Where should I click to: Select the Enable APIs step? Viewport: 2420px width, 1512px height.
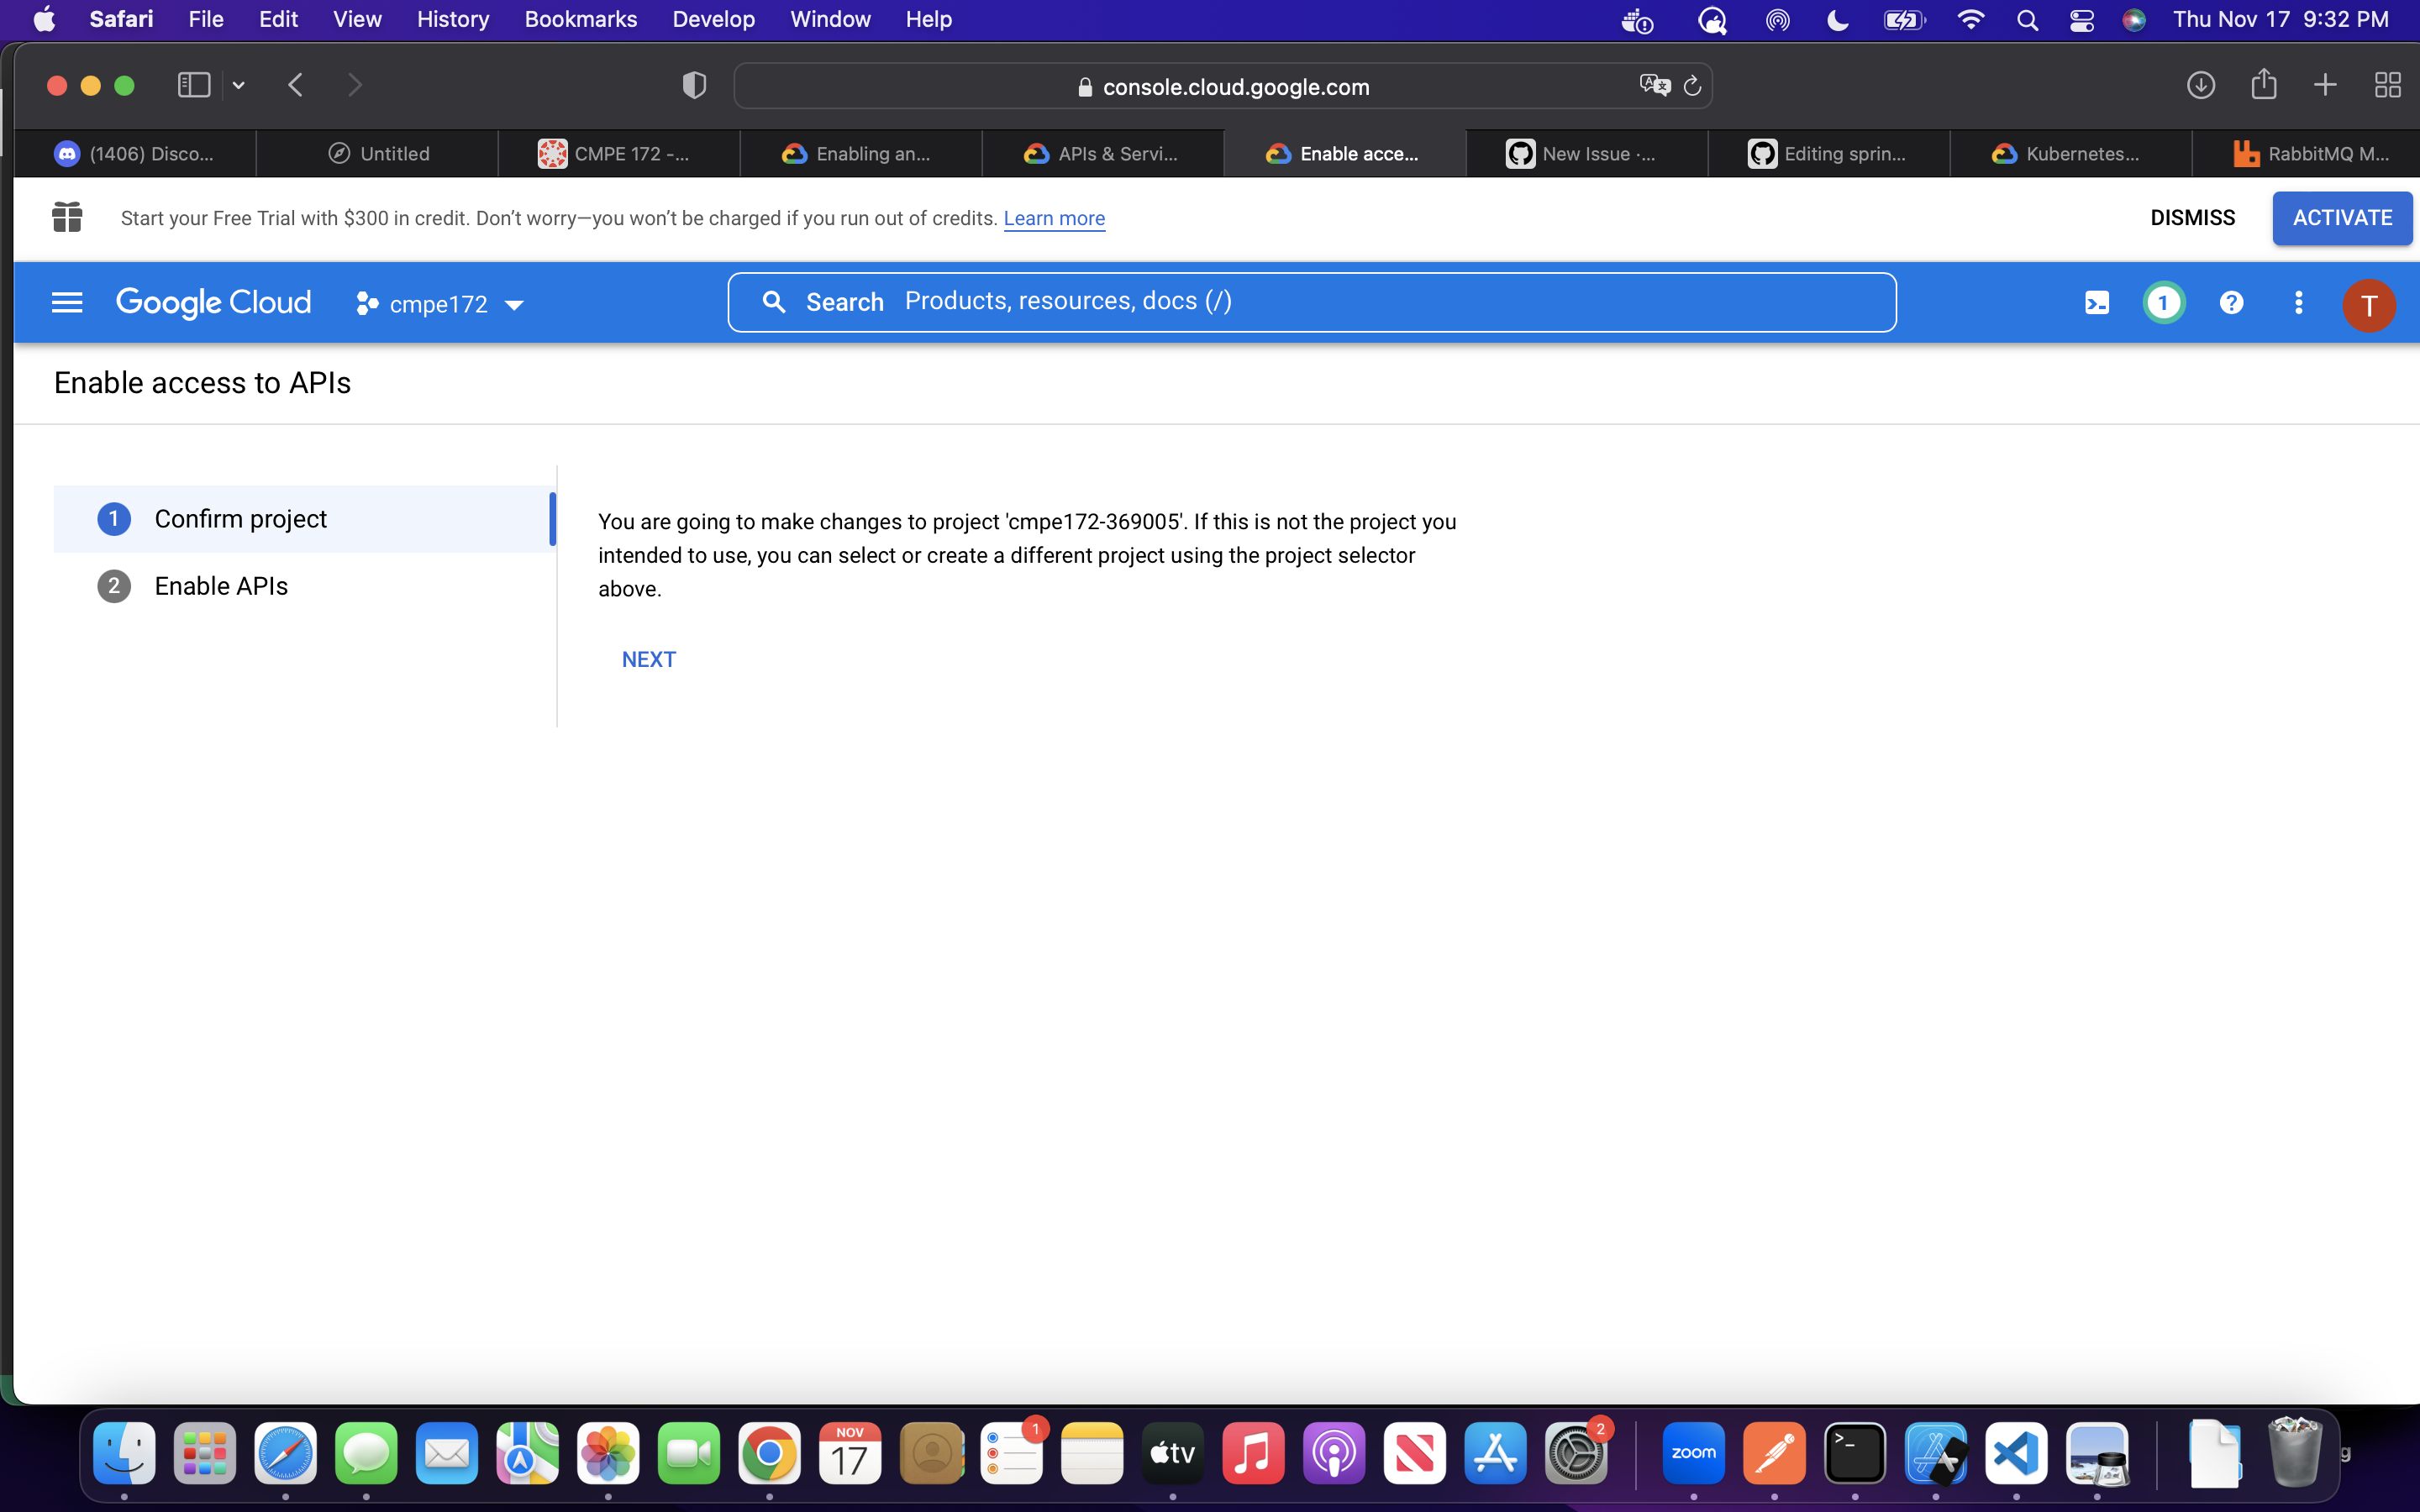(221, 586)
